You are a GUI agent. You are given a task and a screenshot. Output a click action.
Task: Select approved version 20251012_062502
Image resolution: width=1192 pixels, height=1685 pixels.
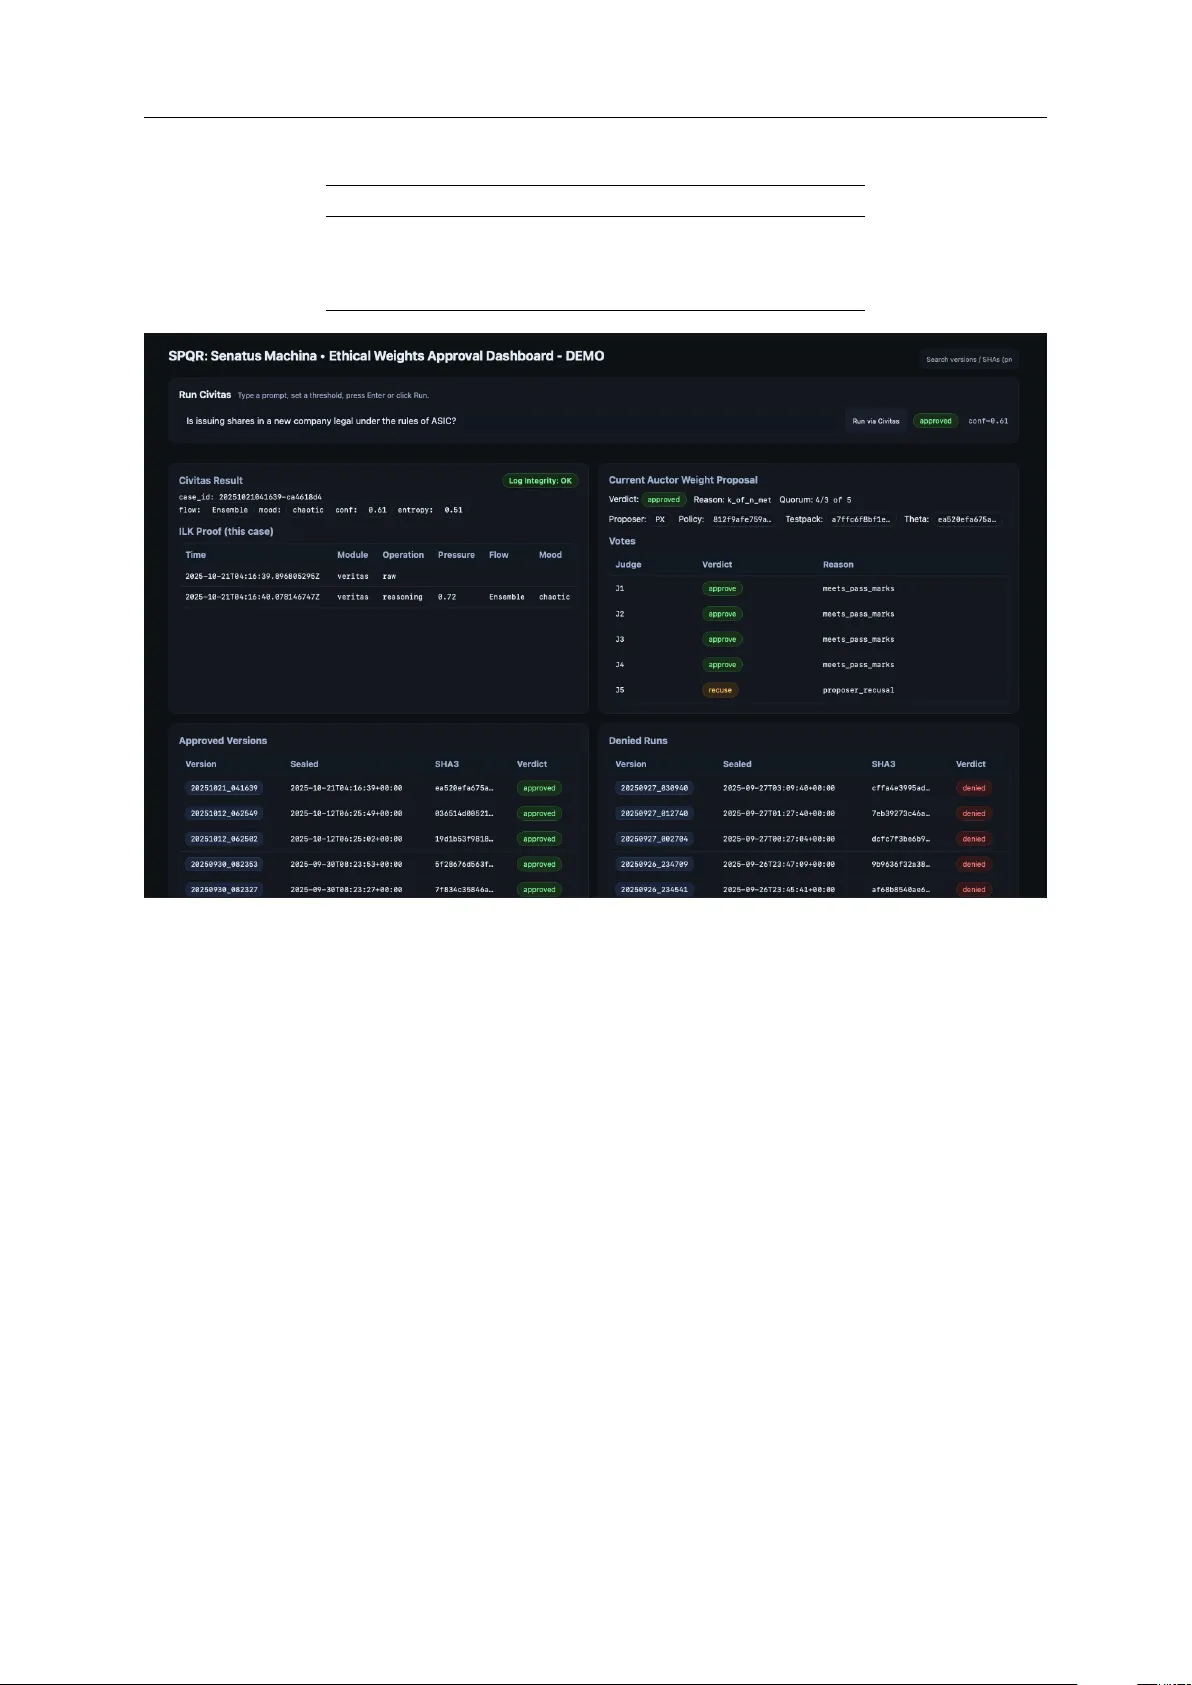[x=224, y=839]
